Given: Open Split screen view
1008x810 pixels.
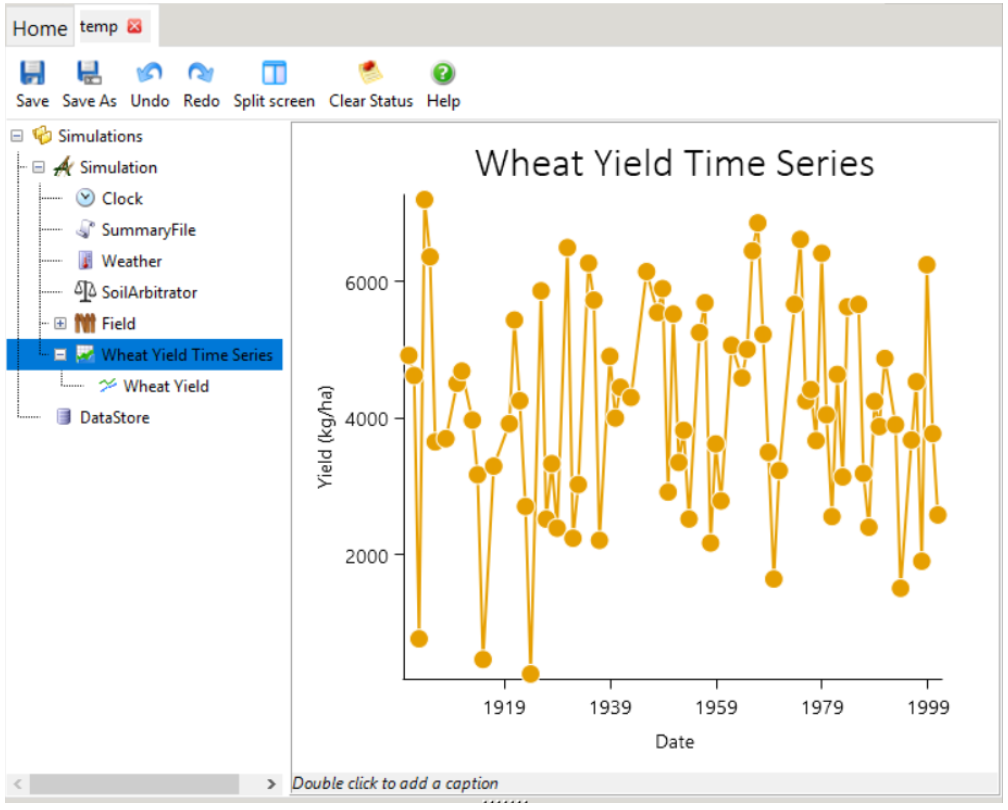Looking at the screenshot, I should tap(274, 73).
